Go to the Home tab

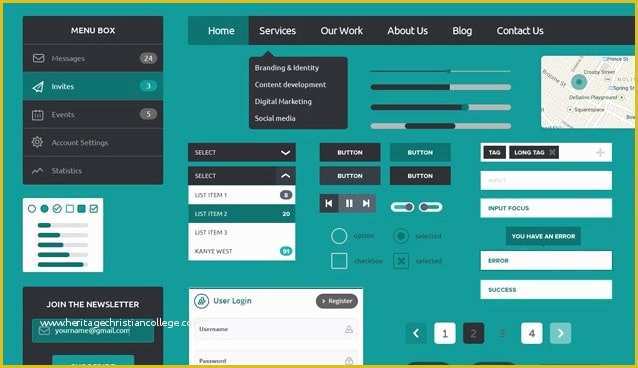coord(218,31)
